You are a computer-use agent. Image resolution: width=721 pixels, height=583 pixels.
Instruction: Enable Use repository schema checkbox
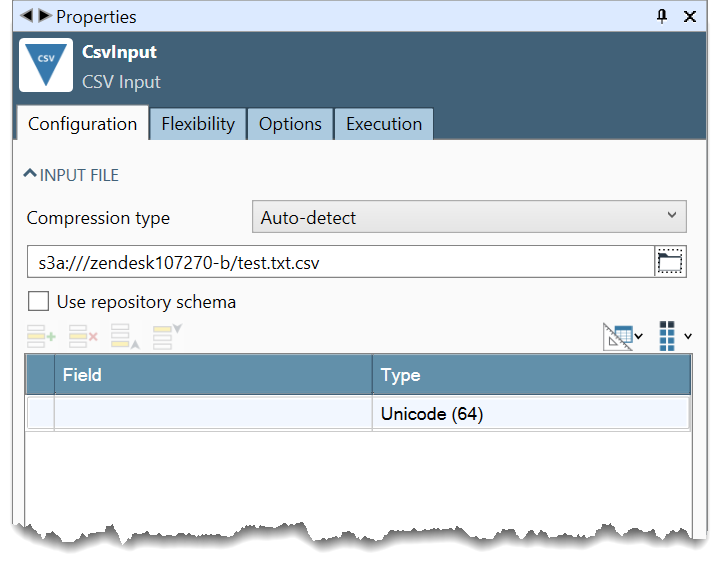(39, 301)
